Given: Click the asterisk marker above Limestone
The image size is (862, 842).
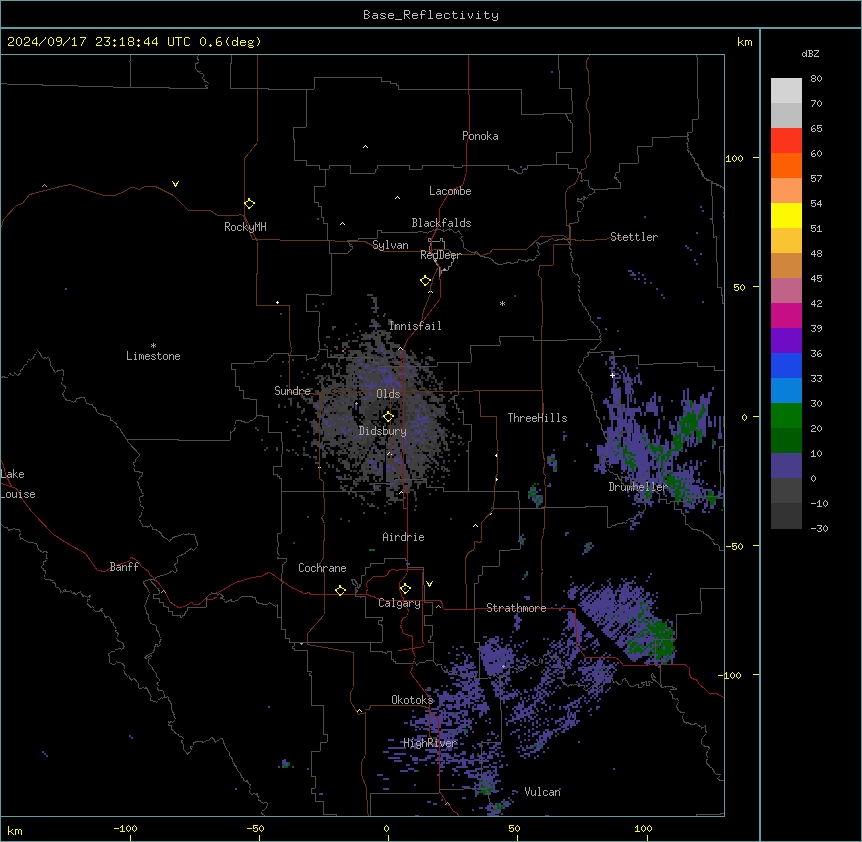Looking at the screenshot, I should 153,346.
